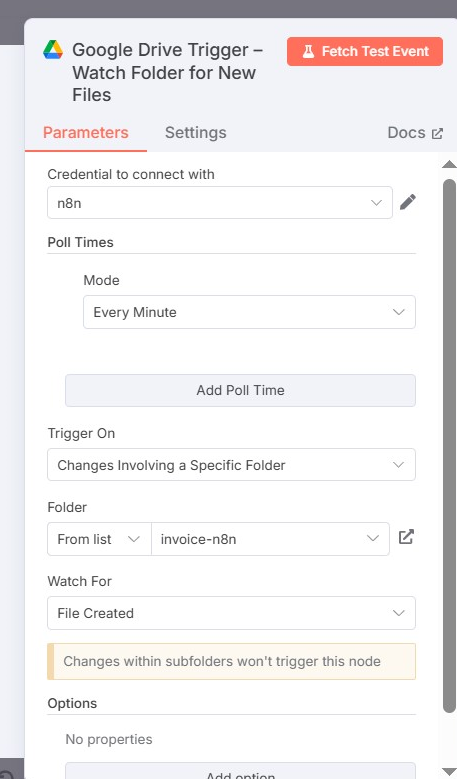Open the Trigger On dropdown

point(231,465)
